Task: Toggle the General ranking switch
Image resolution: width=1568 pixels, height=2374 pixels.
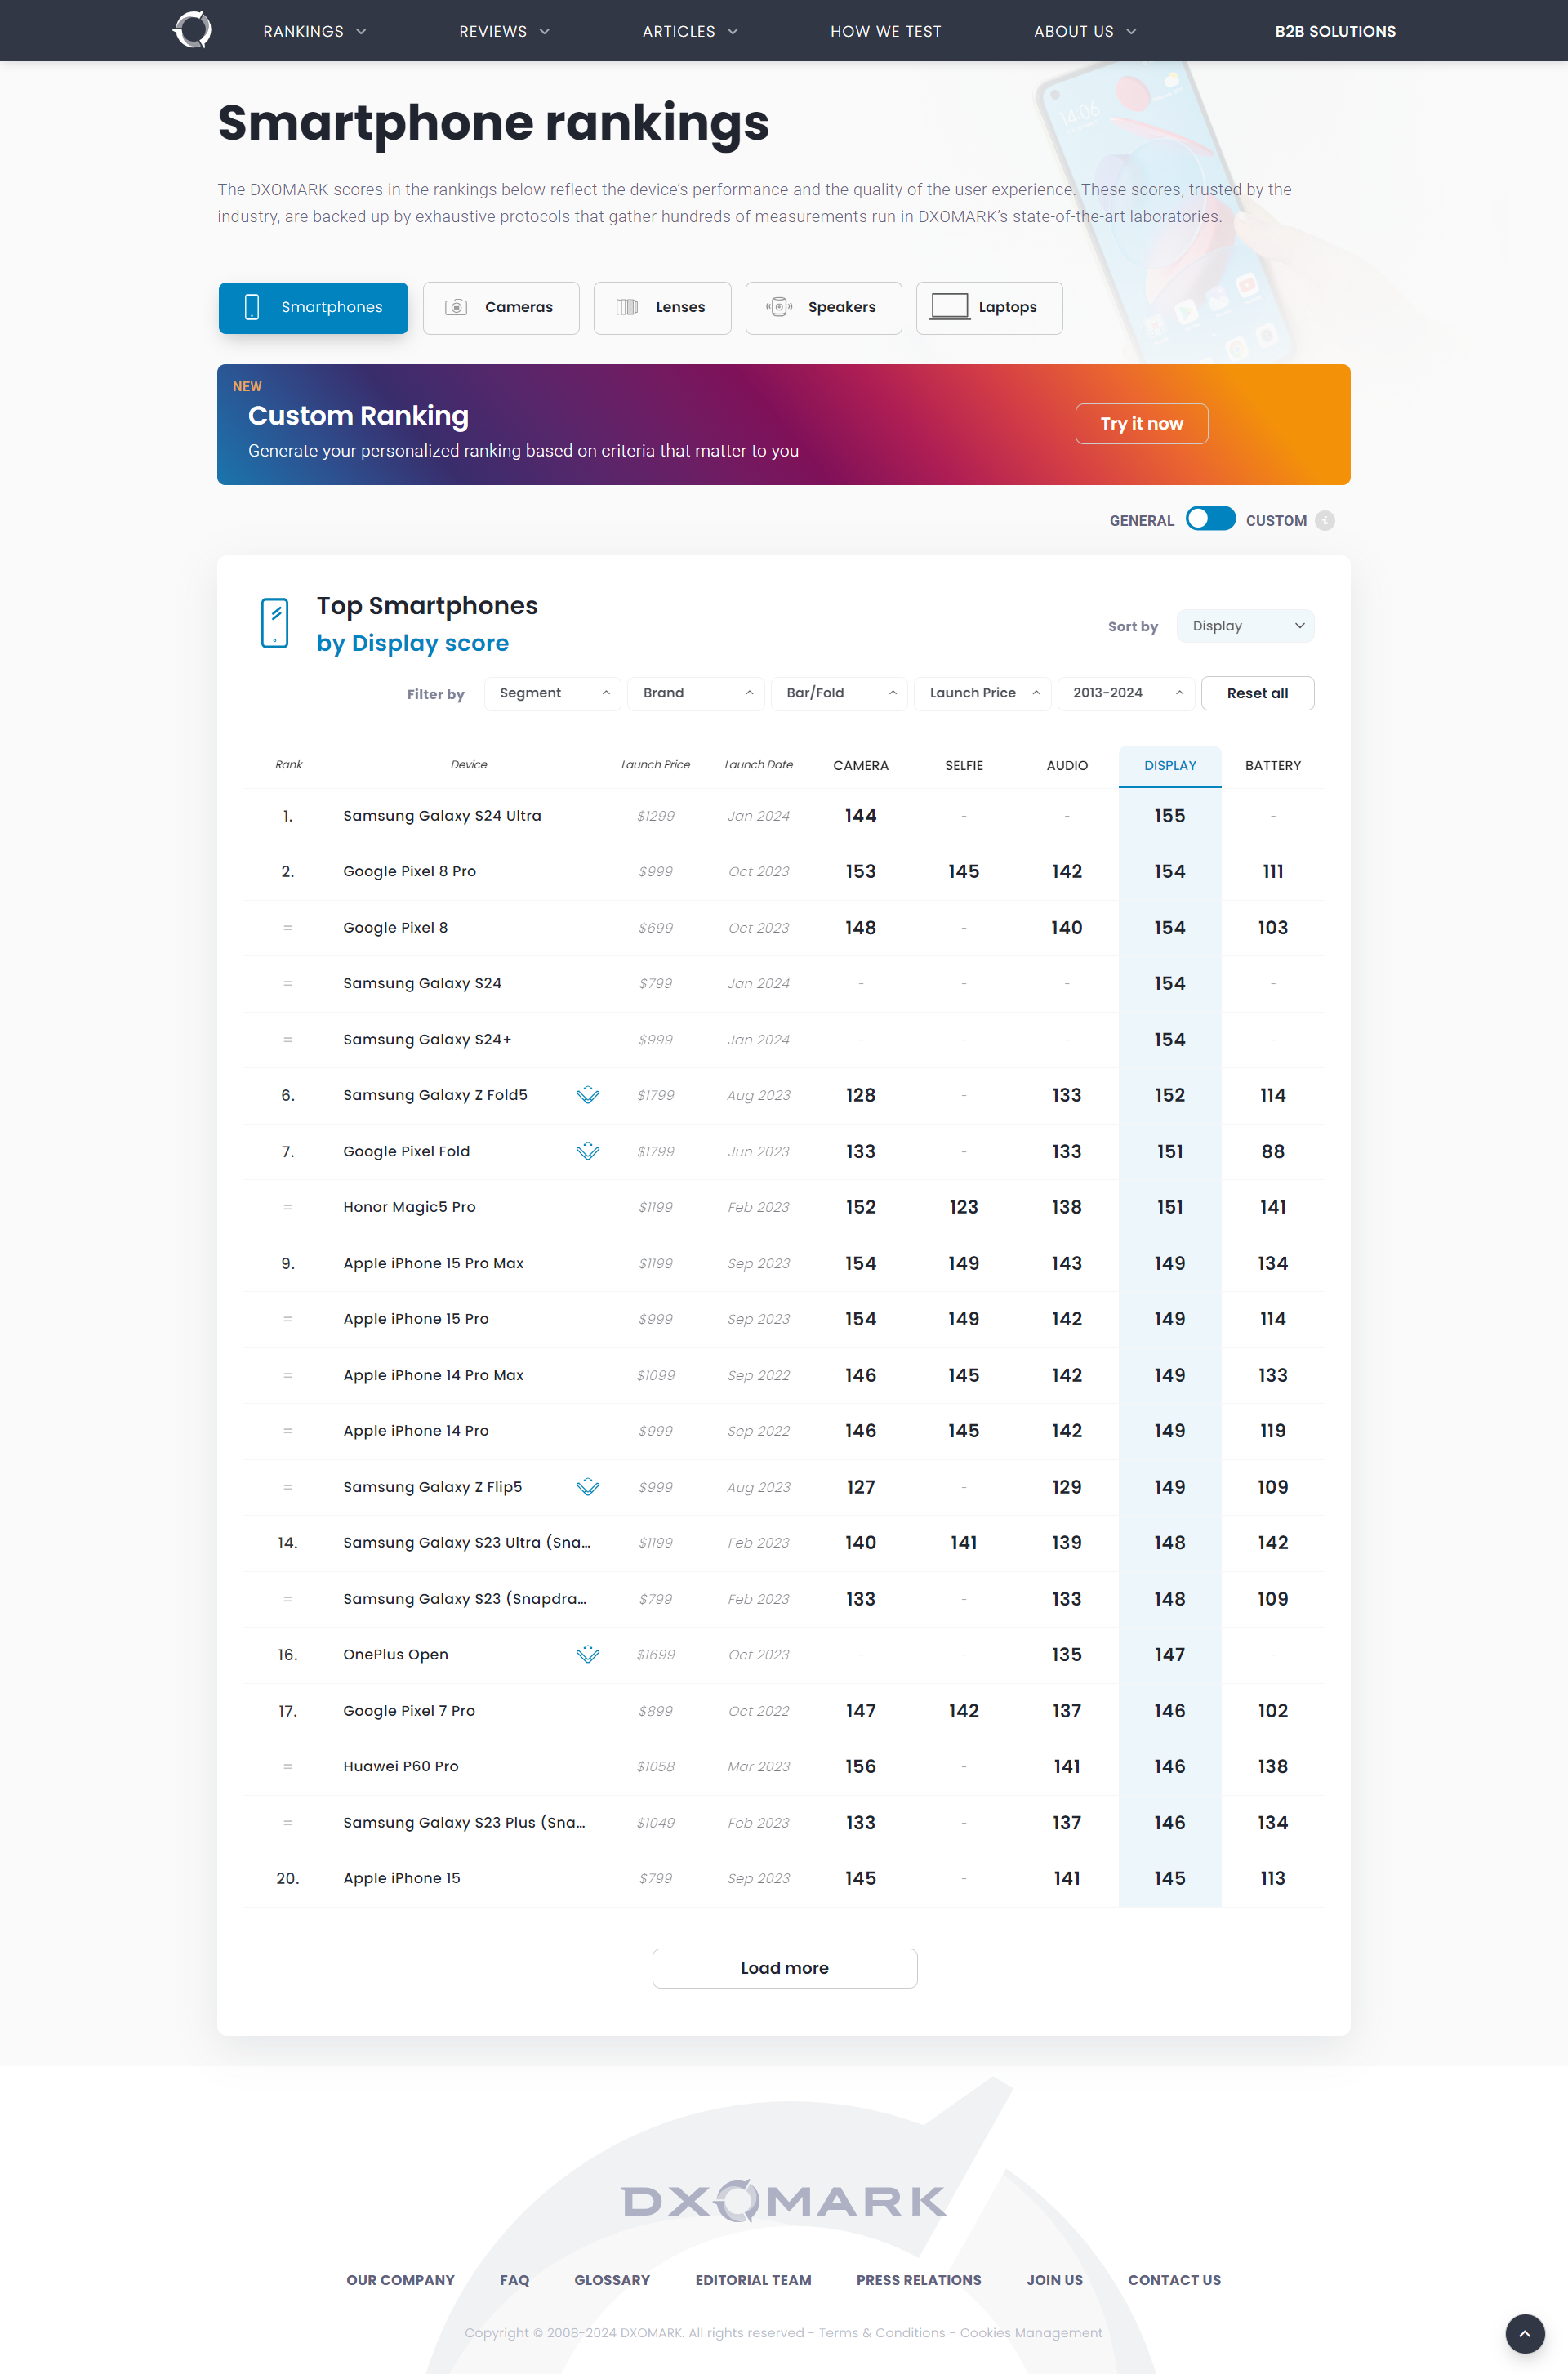Action: tap(1209, 519)
